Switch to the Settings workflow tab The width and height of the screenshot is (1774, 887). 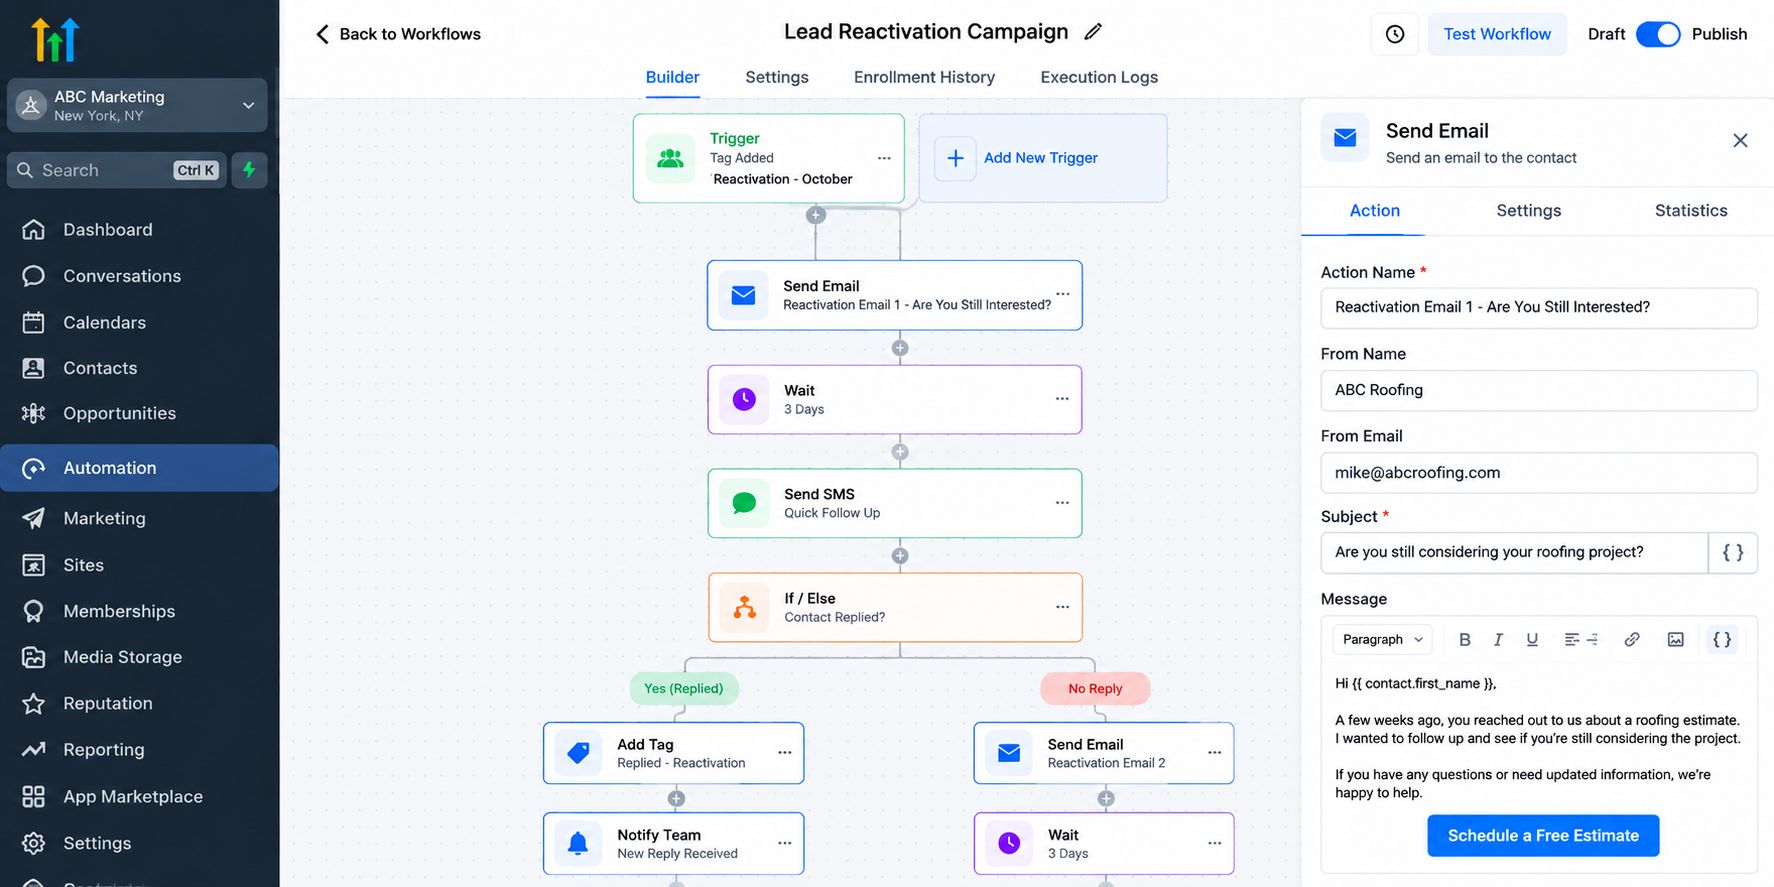[x=777, y=77]
